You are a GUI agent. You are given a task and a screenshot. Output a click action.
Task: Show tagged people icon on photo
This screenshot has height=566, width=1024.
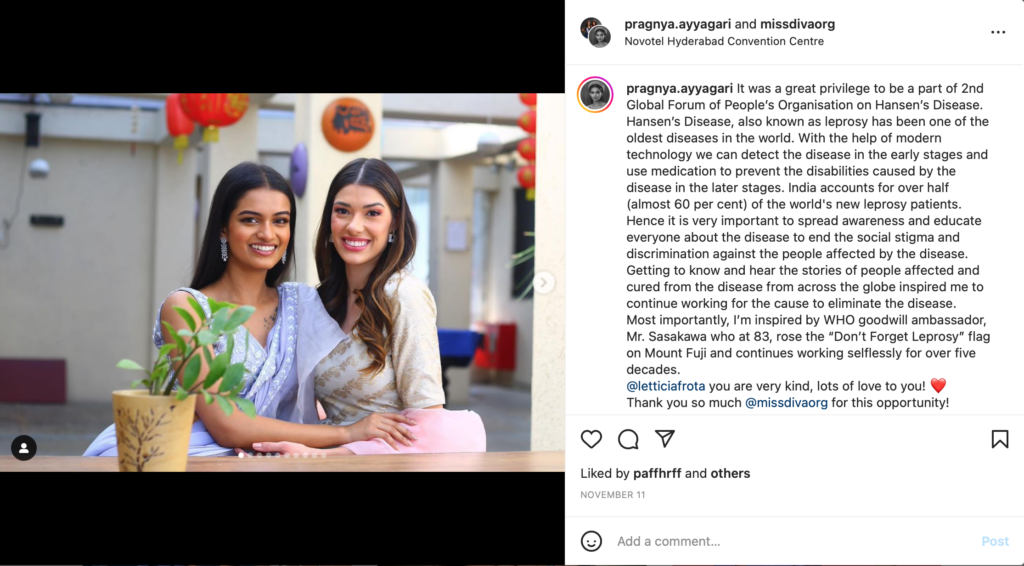point(24,448)
